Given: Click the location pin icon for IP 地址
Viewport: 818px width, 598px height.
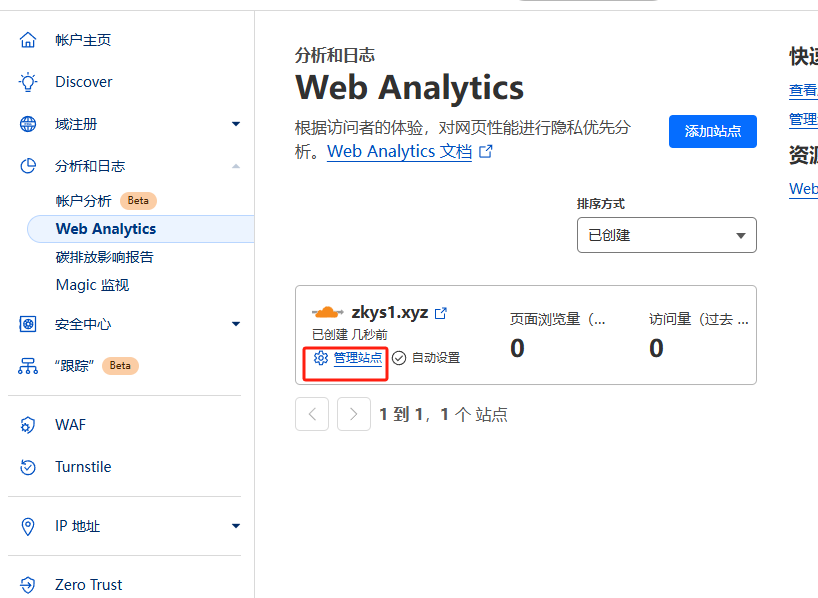Looking at the screenshot, I should (28, 526).
